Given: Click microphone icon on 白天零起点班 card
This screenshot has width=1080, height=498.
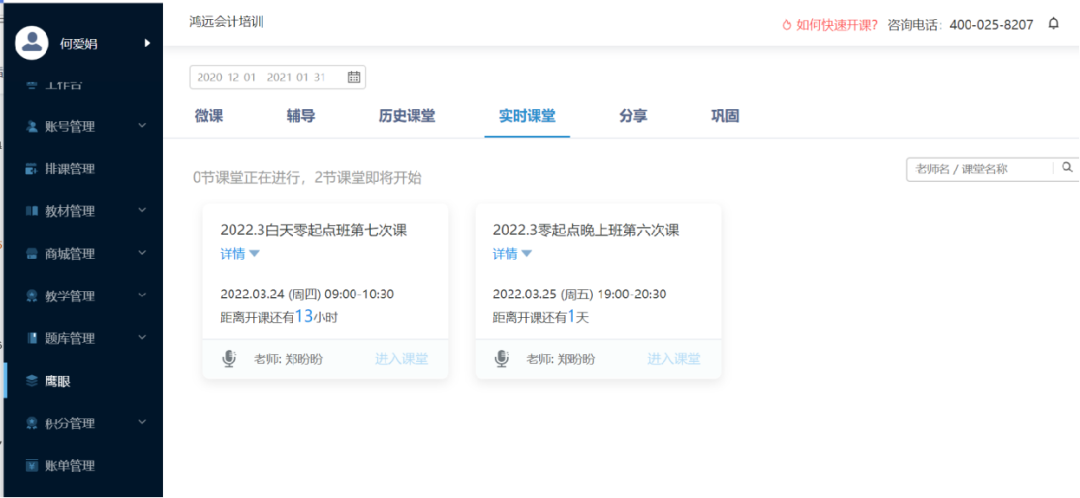Looking at the screenshot, I should click(229, 359).
